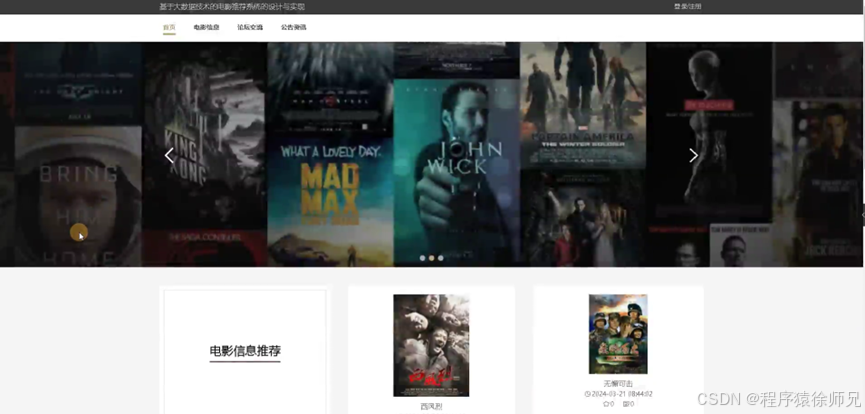Click star favorite icon under 无懈可击

pos(606,404)
